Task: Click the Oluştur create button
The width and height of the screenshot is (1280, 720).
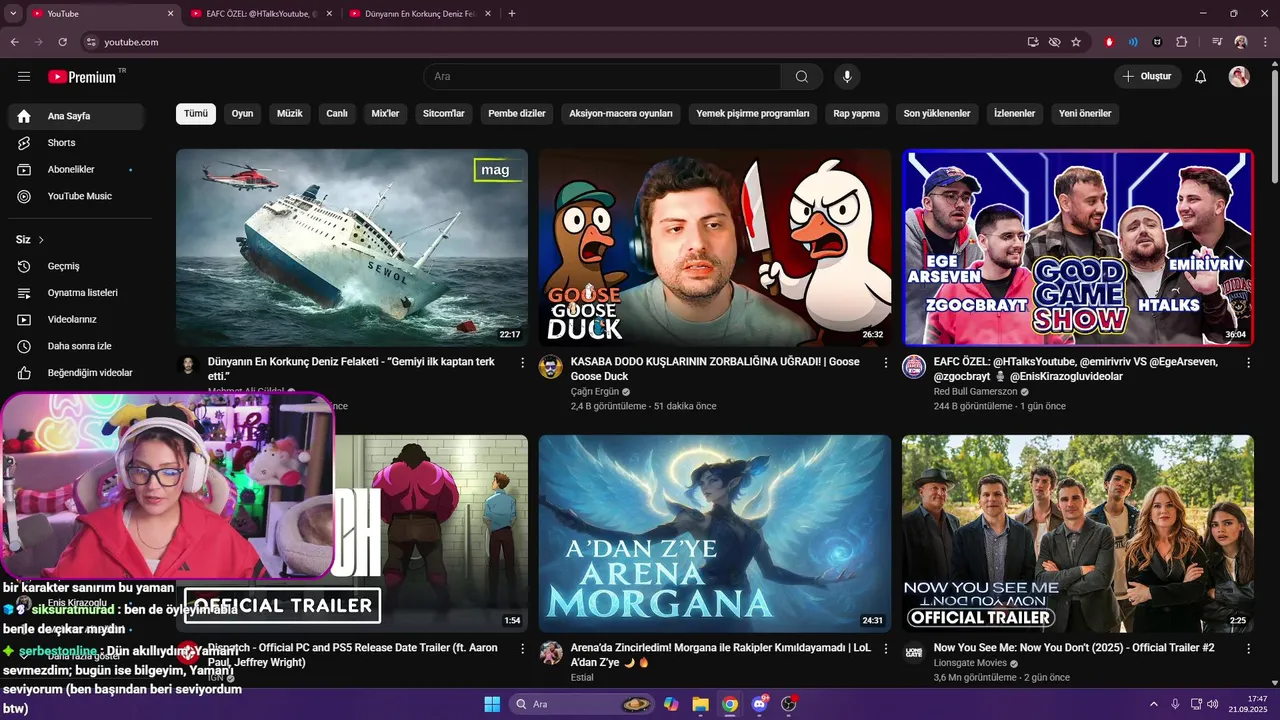Action: [x=1148, y=77]
